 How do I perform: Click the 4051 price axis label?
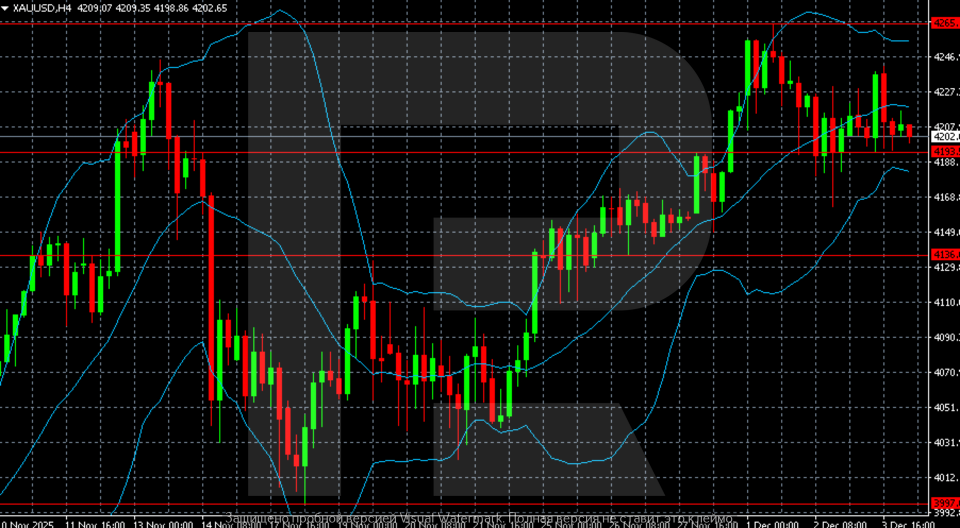coord(944,407)
